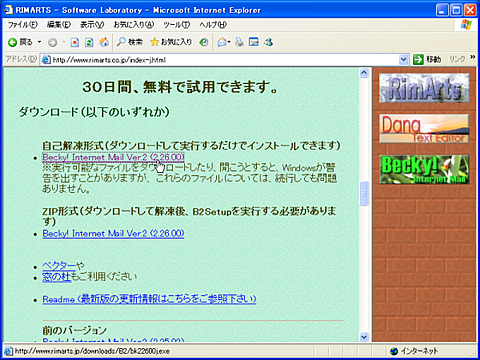The width and height of the screenshot is (480, 360).
Task: Click the Media toolbar icon
Action: [204, 42]
